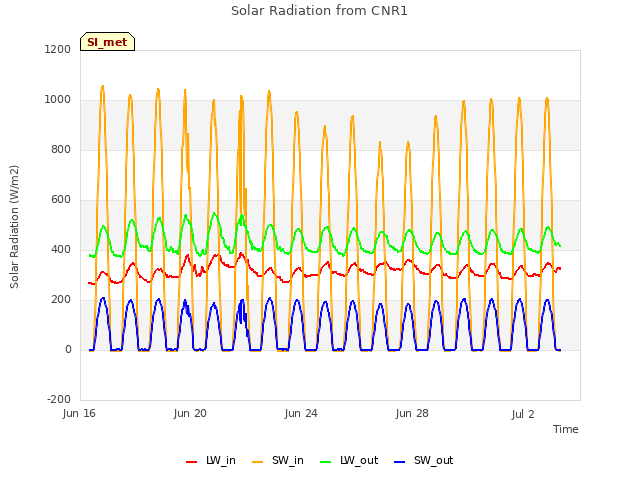
Task: Click the Jun 20 x-axis tick label
Action: point(190,413)
